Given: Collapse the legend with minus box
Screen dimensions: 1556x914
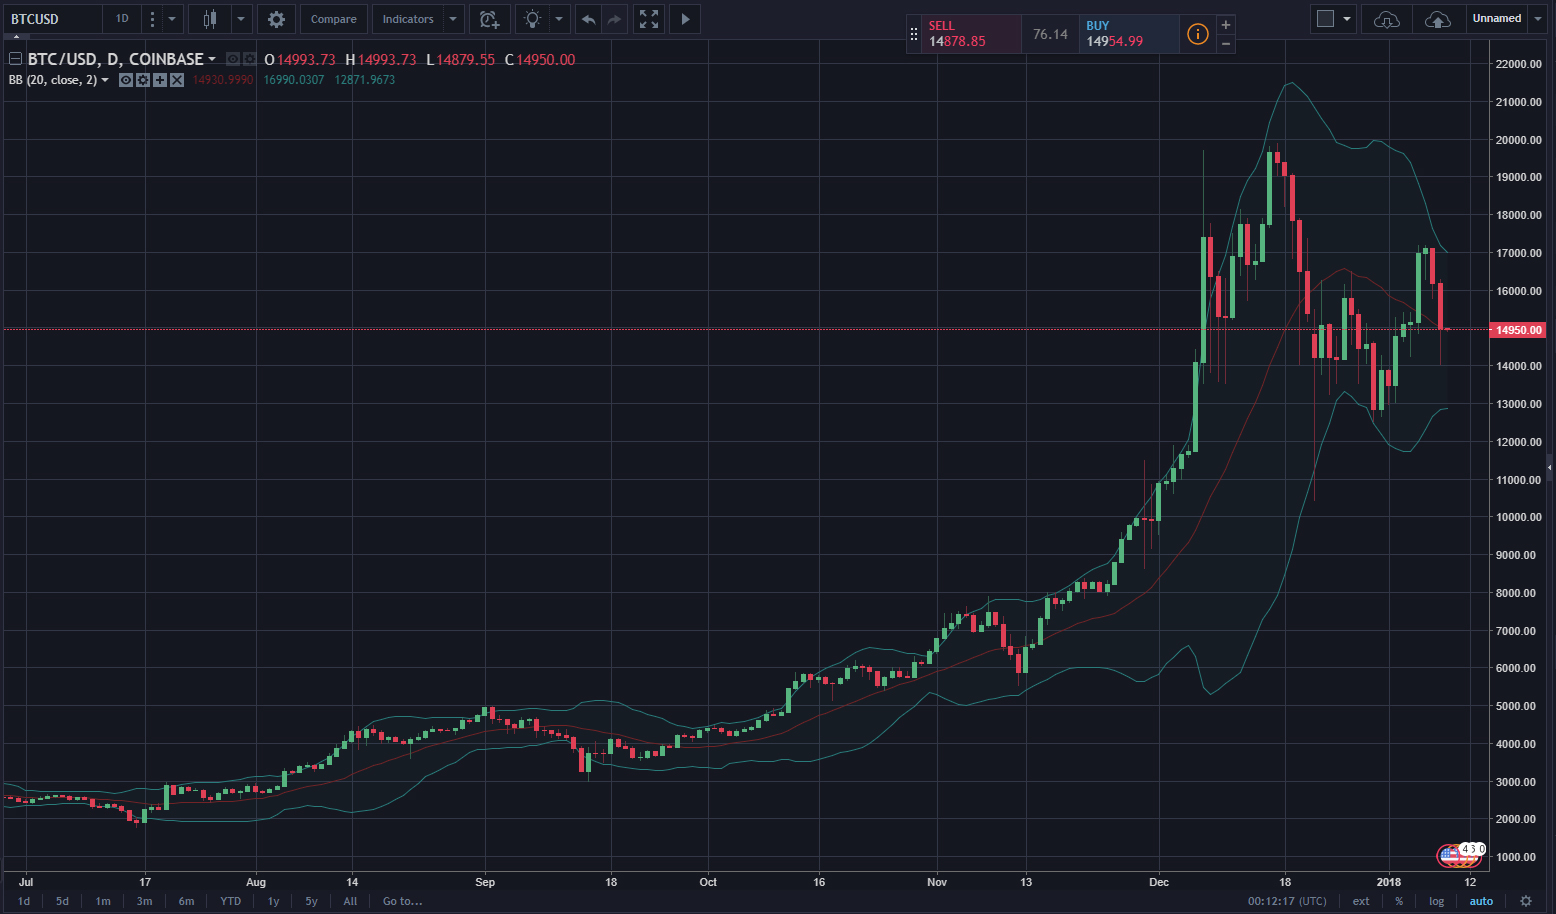Looking at the screenshot, I should click(15, 59).
